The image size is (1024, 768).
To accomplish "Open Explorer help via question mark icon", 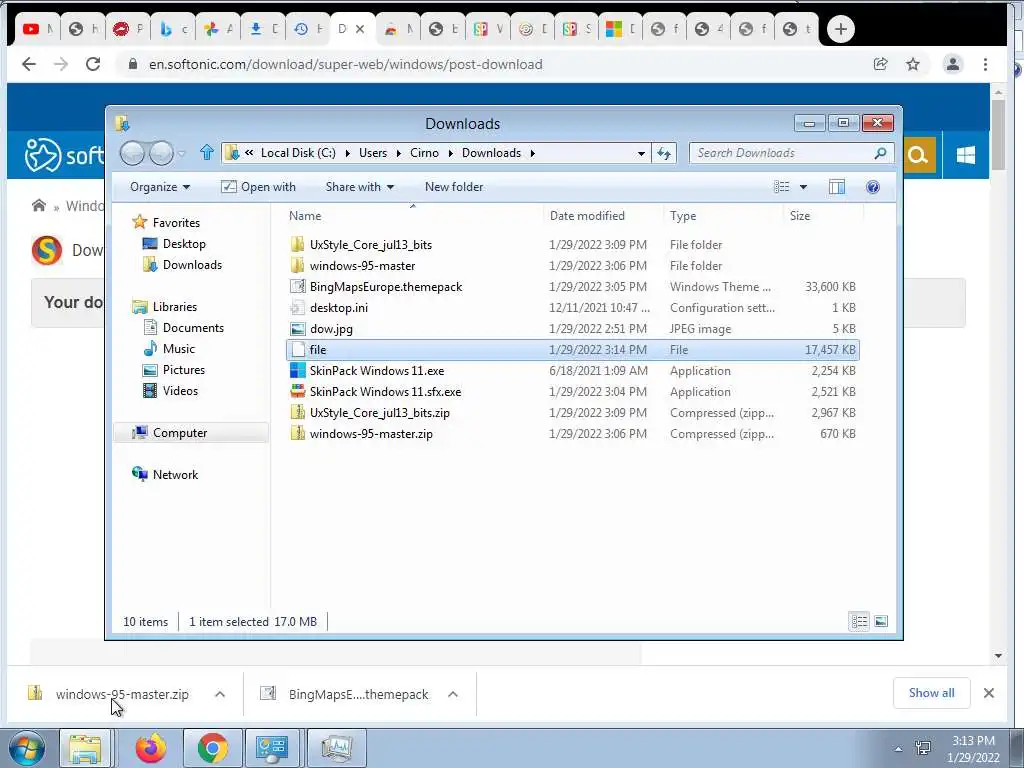I will [x=872, y=187].
